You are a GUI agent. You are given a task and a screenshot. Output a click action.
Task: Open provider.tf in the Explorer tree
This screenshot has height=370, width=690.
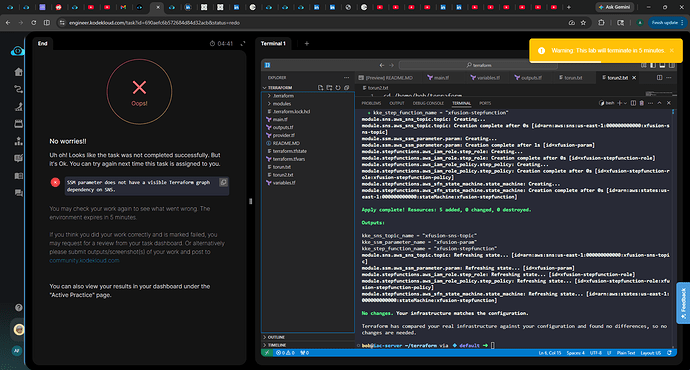click(x=308, y=135)
